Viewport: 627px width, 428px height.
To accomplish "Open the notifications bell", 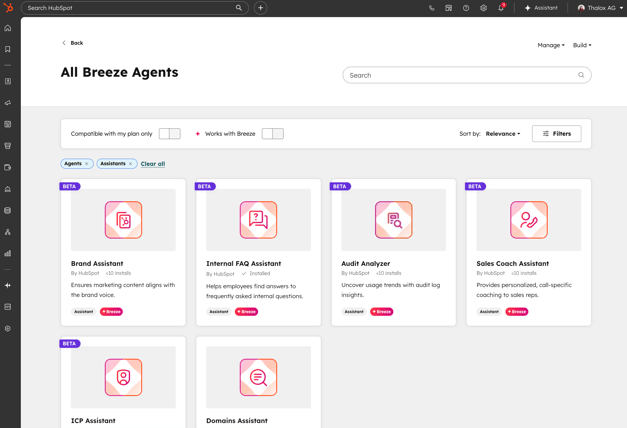I will [501, 8].
